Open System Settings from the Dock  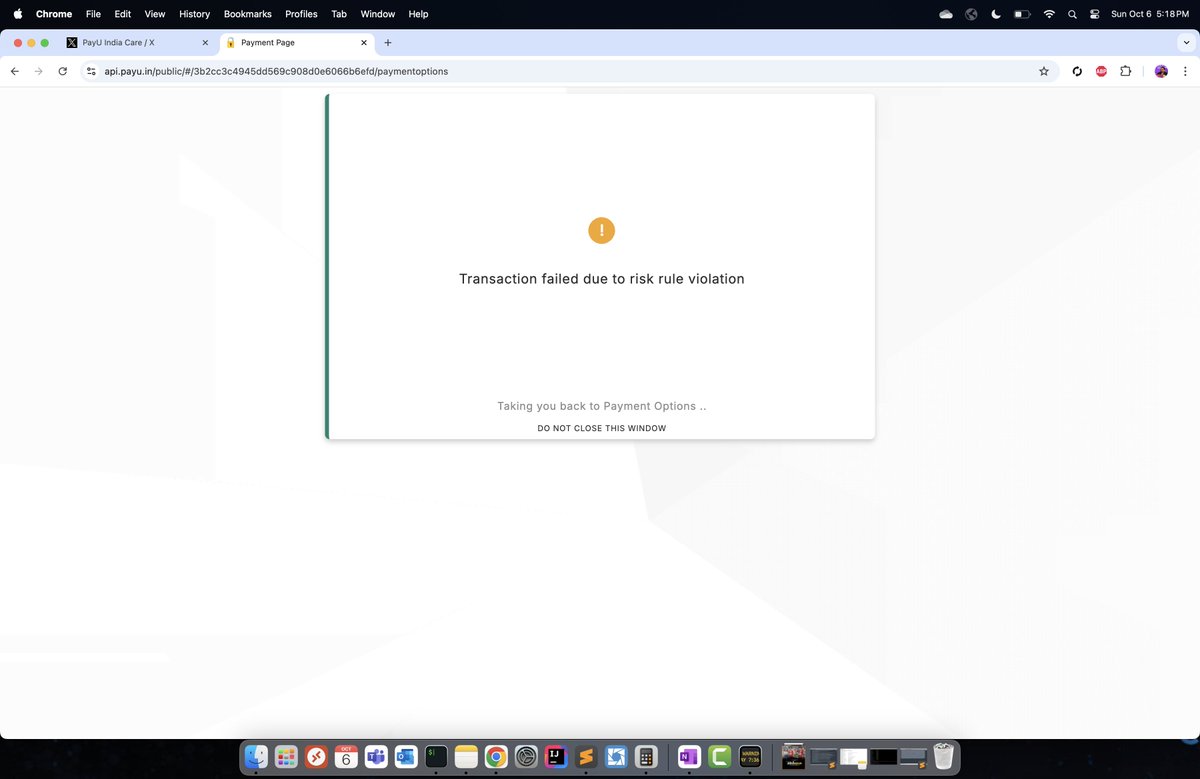pyautogui.click(x=526, y=757)
